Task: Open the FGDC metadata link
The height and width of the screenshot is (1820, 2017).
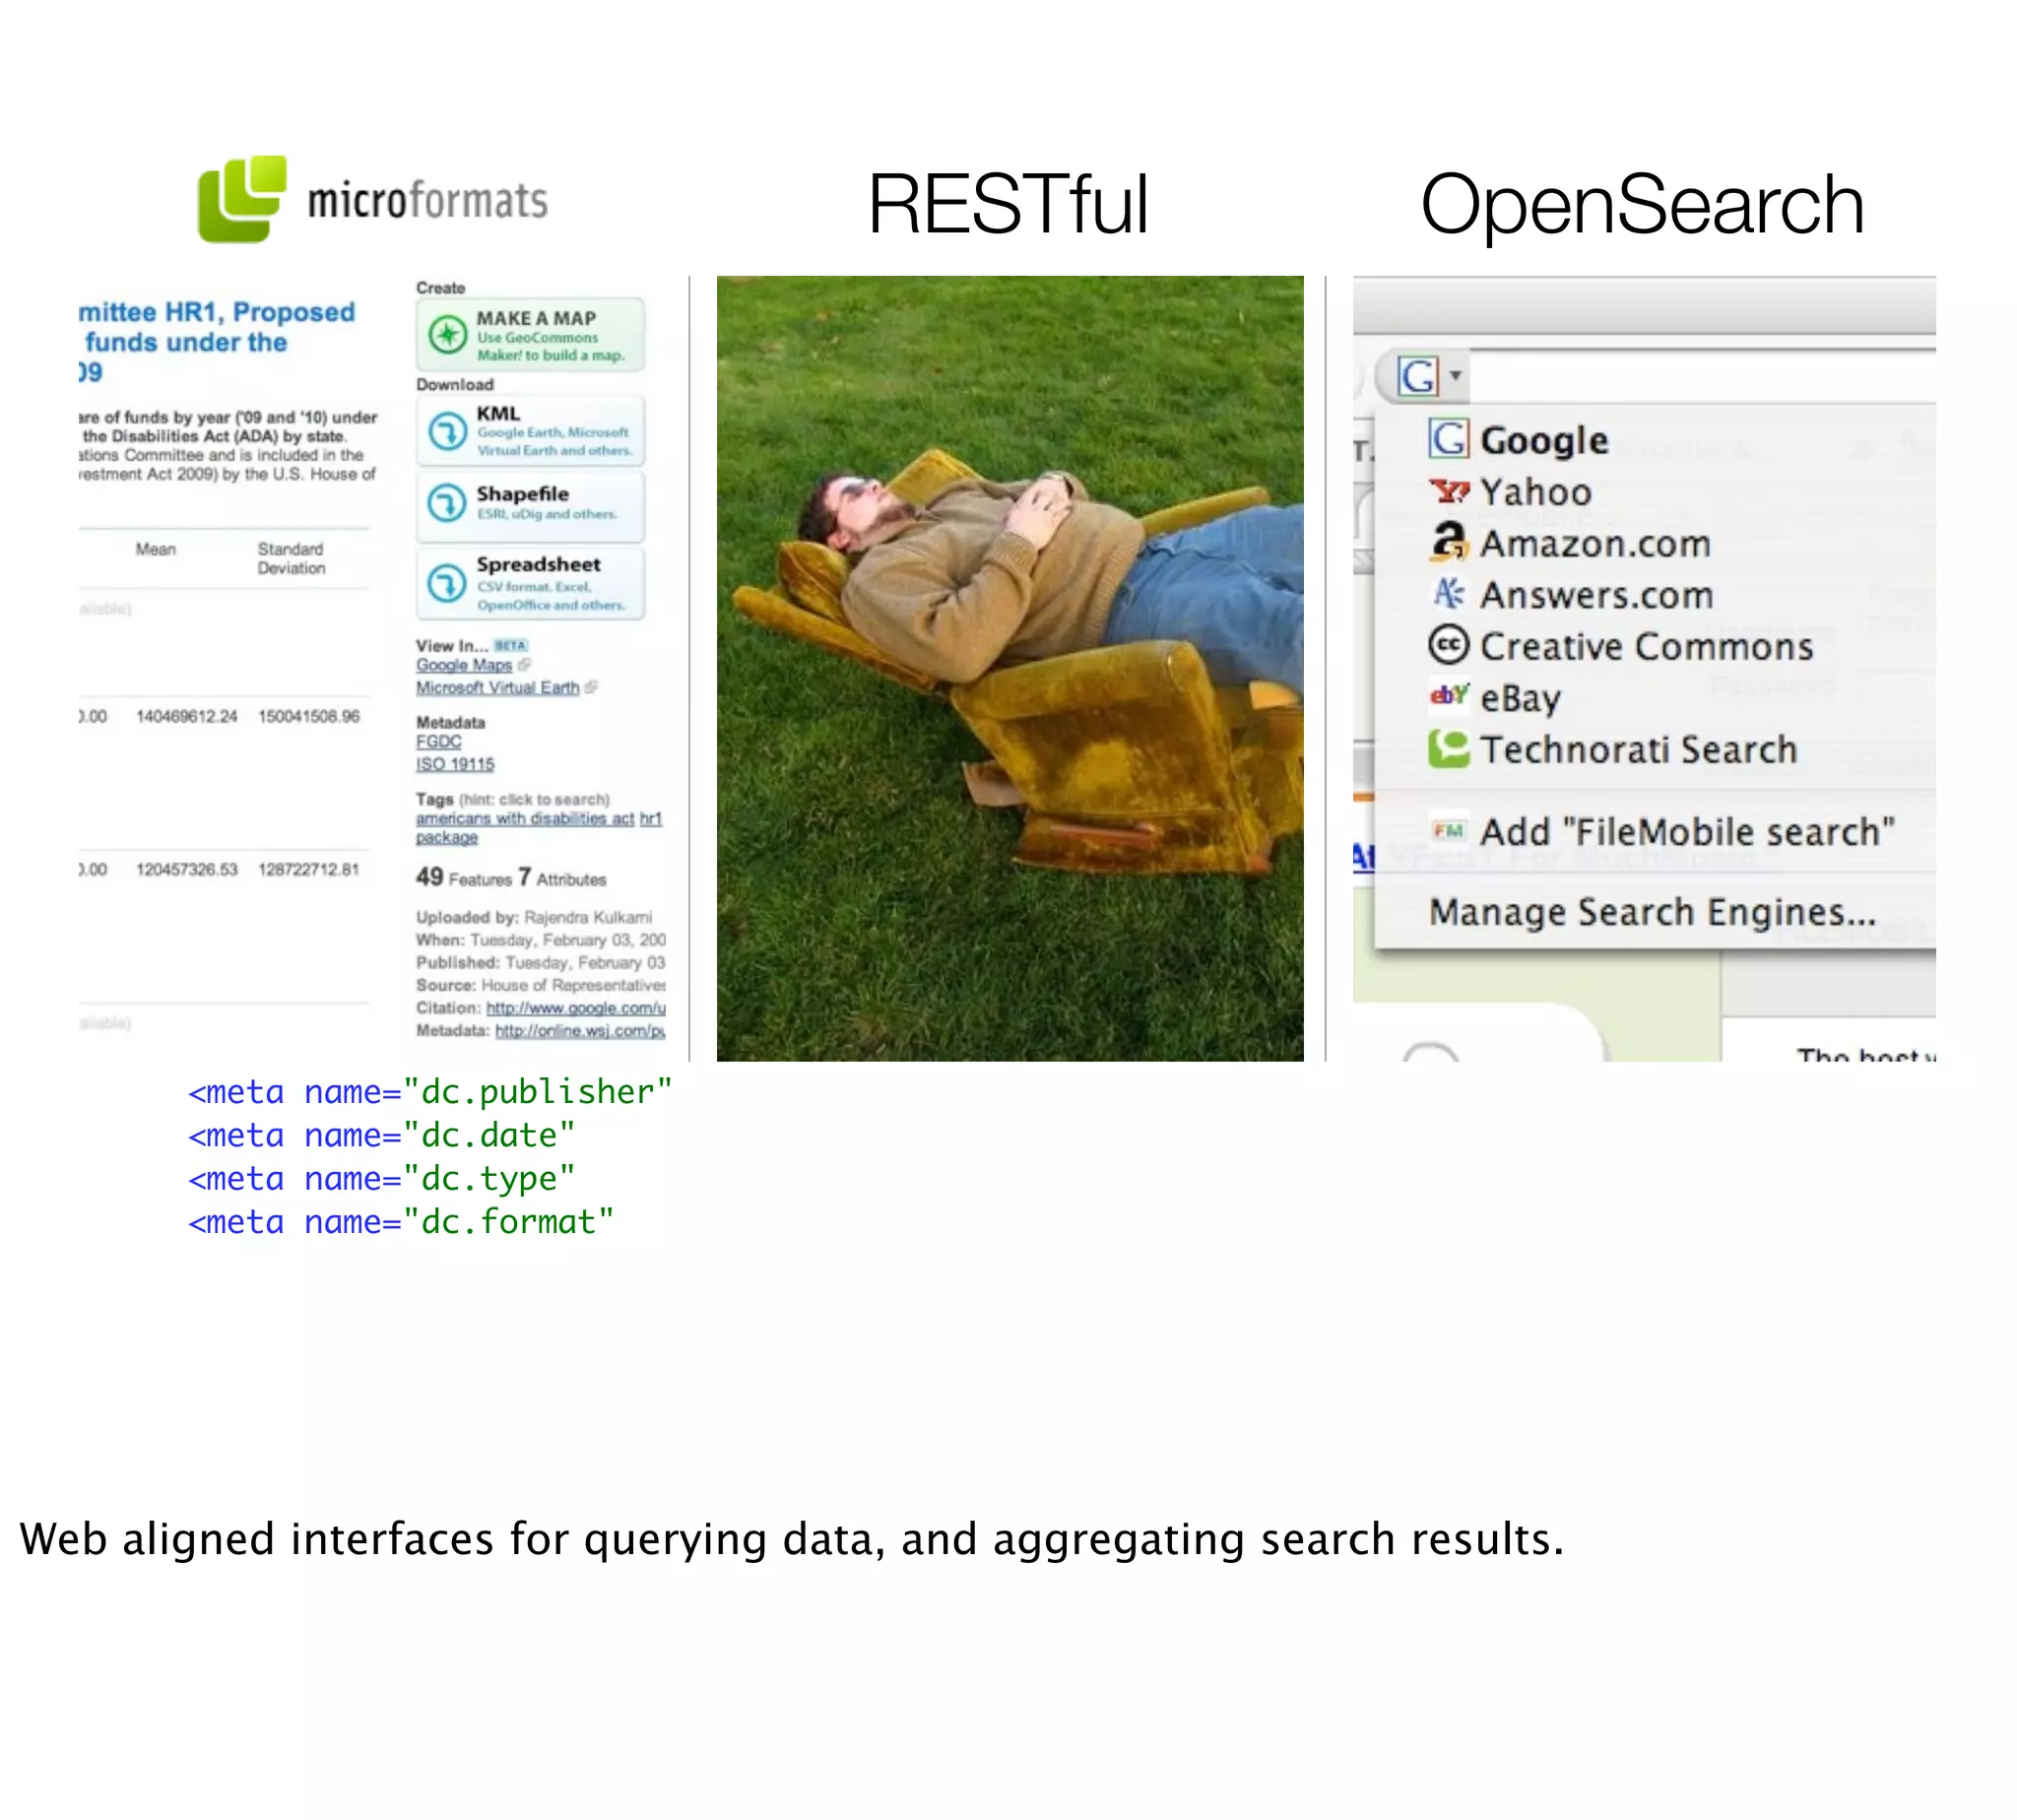Action: [439, 741]
